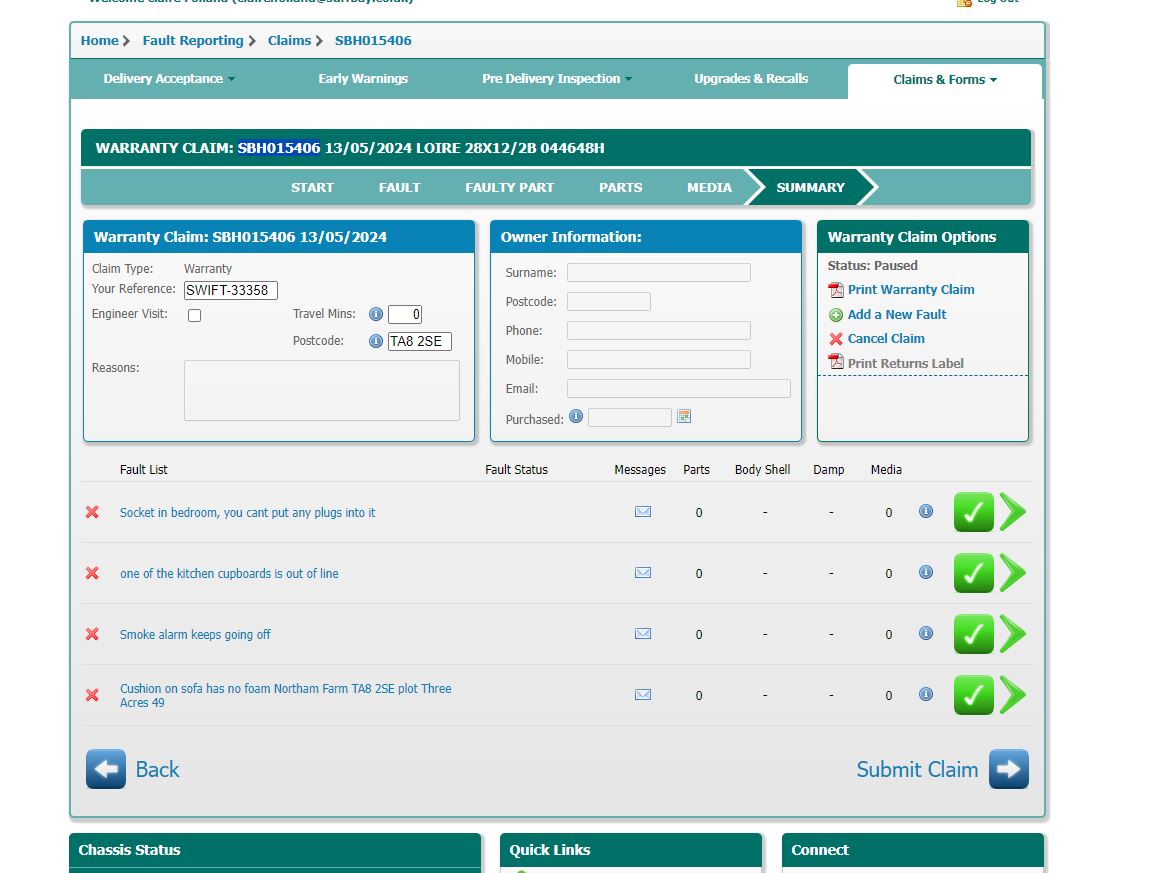Screen dimensions: 1154x873
Task: Click the blue Submit Claim arrow icon
Action: (x=1008, y=769)
